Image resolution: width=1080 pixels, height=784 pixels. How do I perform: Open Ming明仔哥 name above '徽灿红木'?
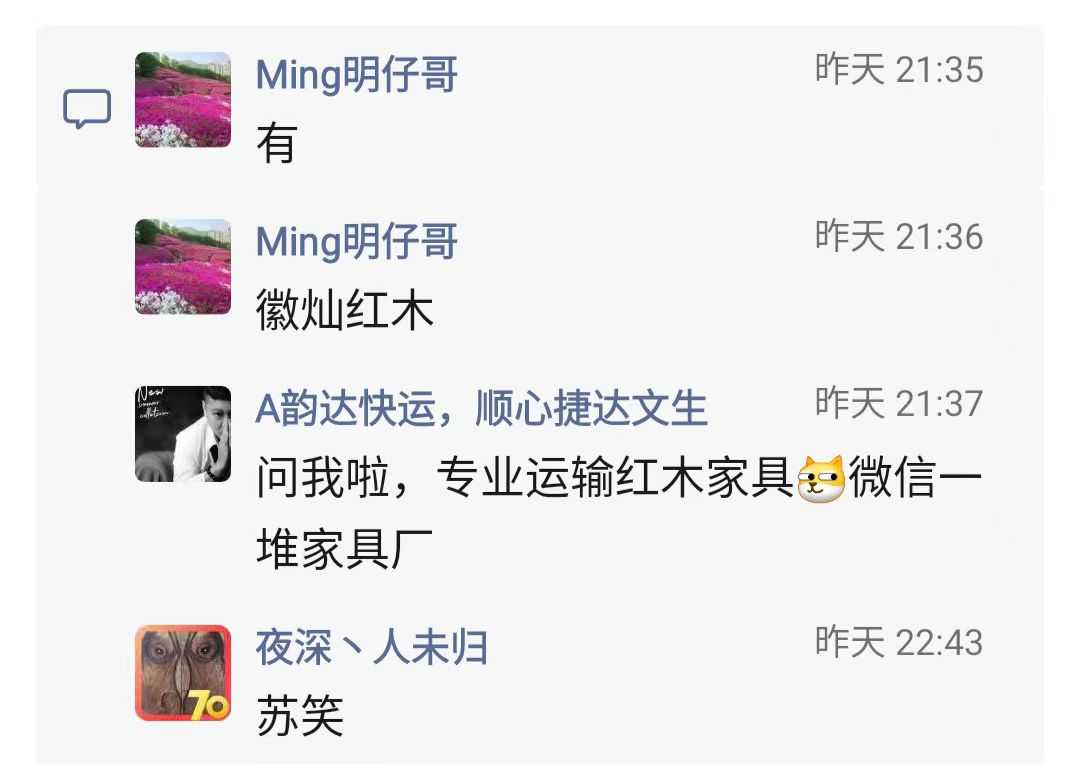(x=356, y=241)
